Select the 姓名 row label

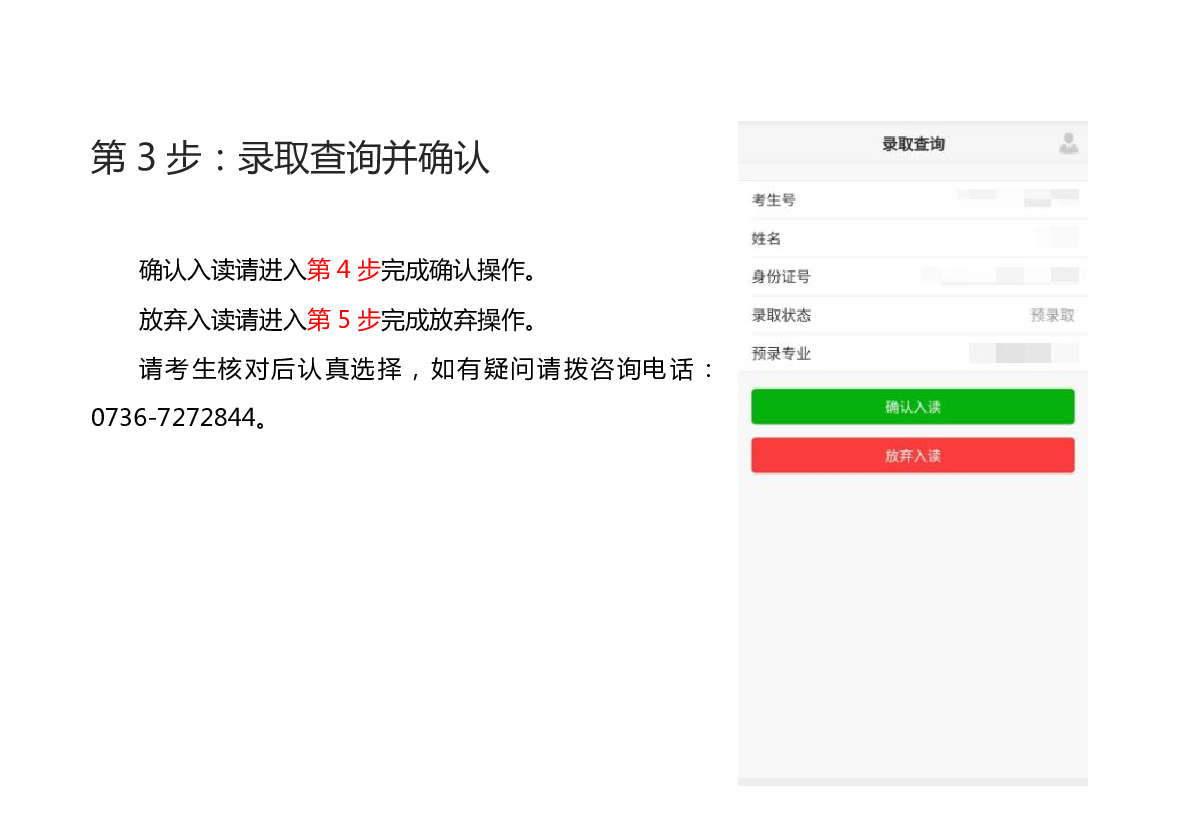click(x=766, y=239)
